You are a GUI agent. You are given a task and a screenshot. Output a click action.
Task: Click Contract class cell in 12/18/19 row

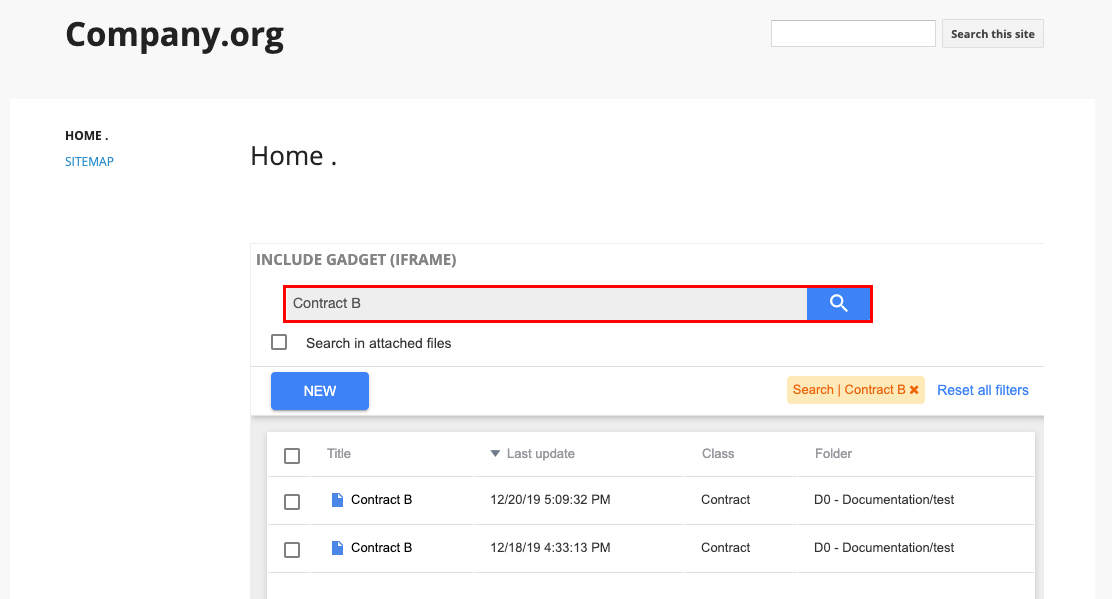click(x=725, y=548)
